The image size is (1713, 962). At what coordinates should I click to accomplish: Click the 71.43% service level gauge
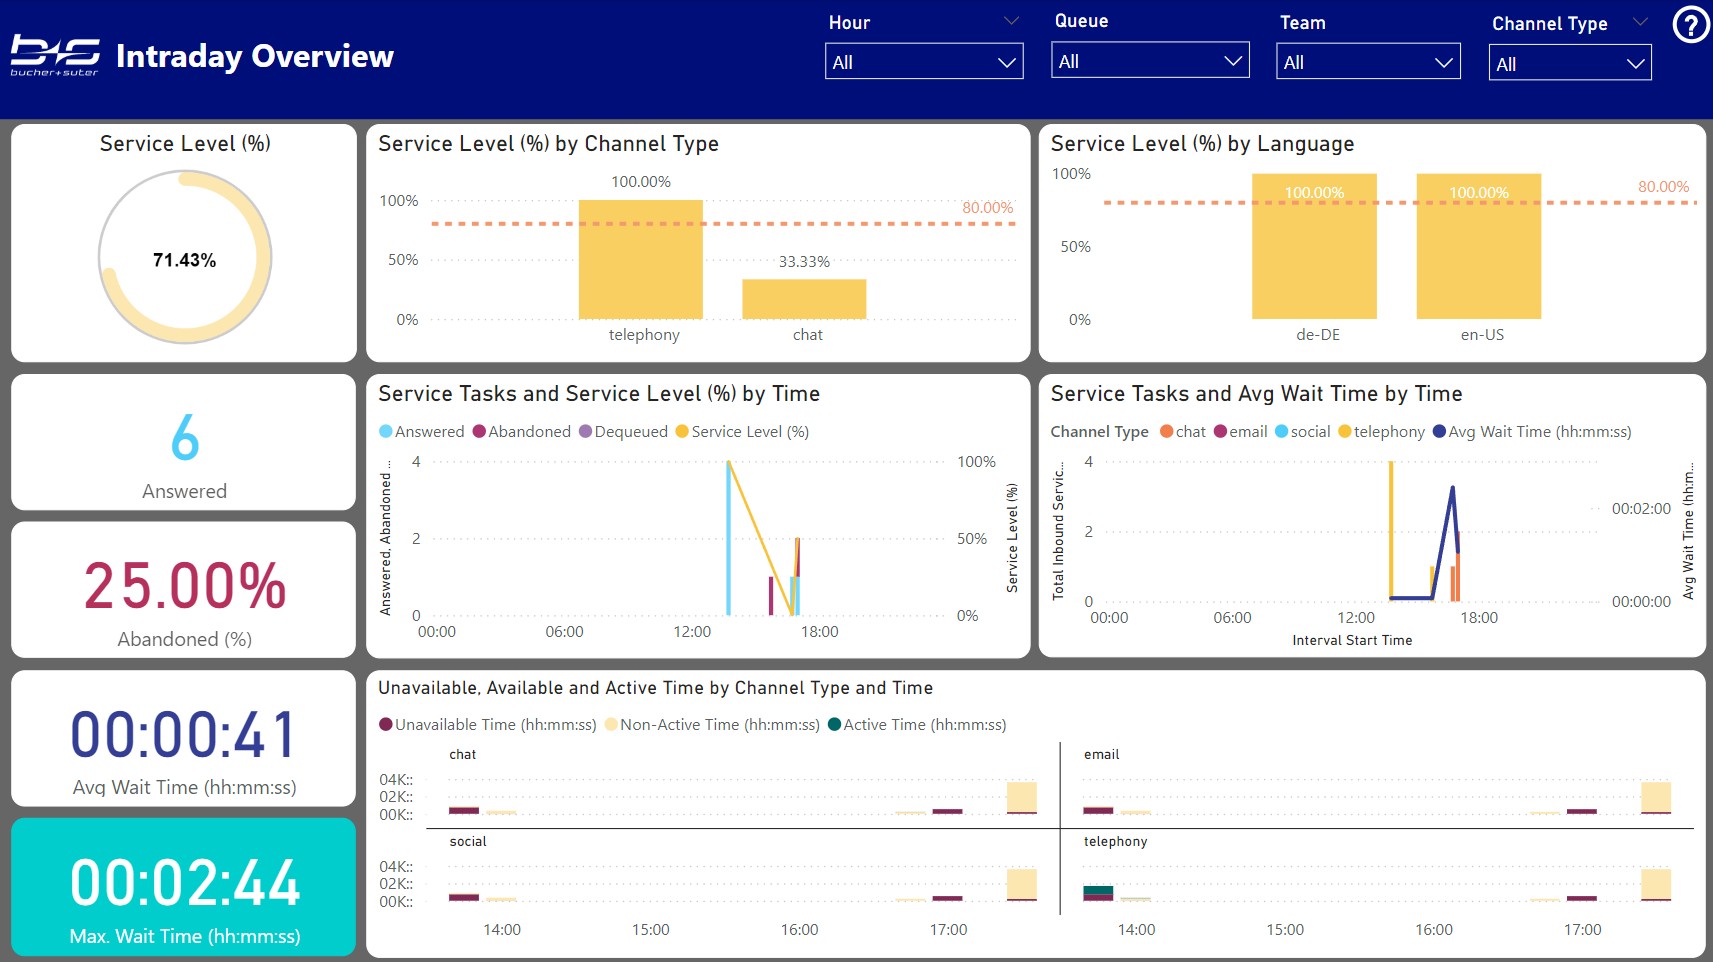(185, 257)
